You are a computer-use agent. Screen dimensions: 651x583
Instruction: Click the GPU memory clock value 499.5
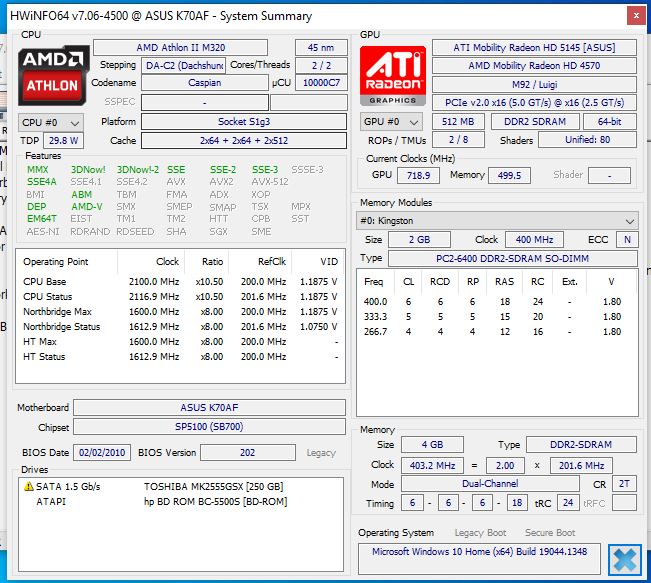pos(509,175)
